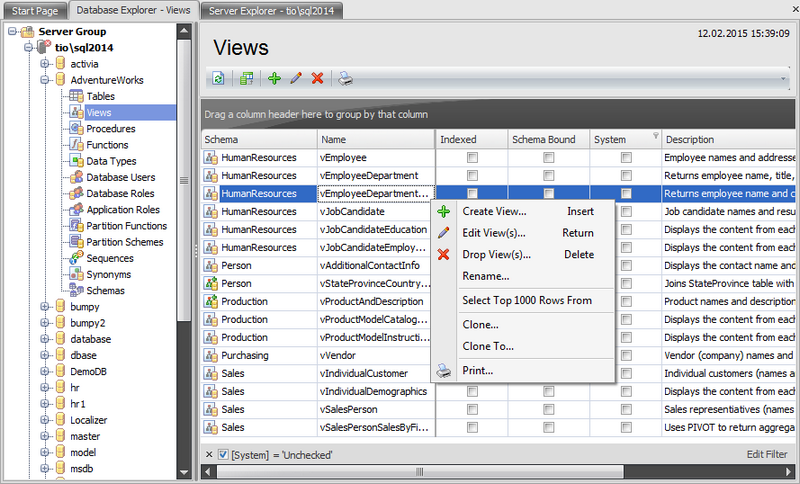Toggle Indexed checkbox for vEmployee row

472,158
